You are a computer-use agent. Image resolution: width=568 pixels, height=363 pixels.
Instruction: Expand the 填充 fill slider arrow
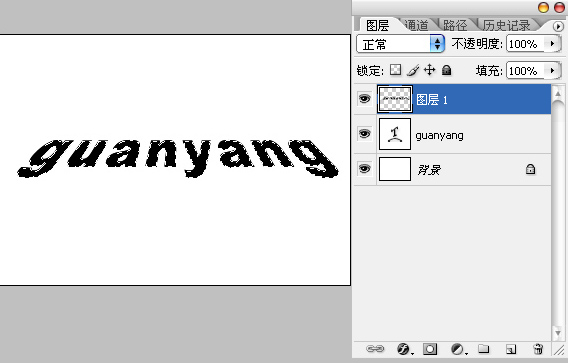(552, 70)
